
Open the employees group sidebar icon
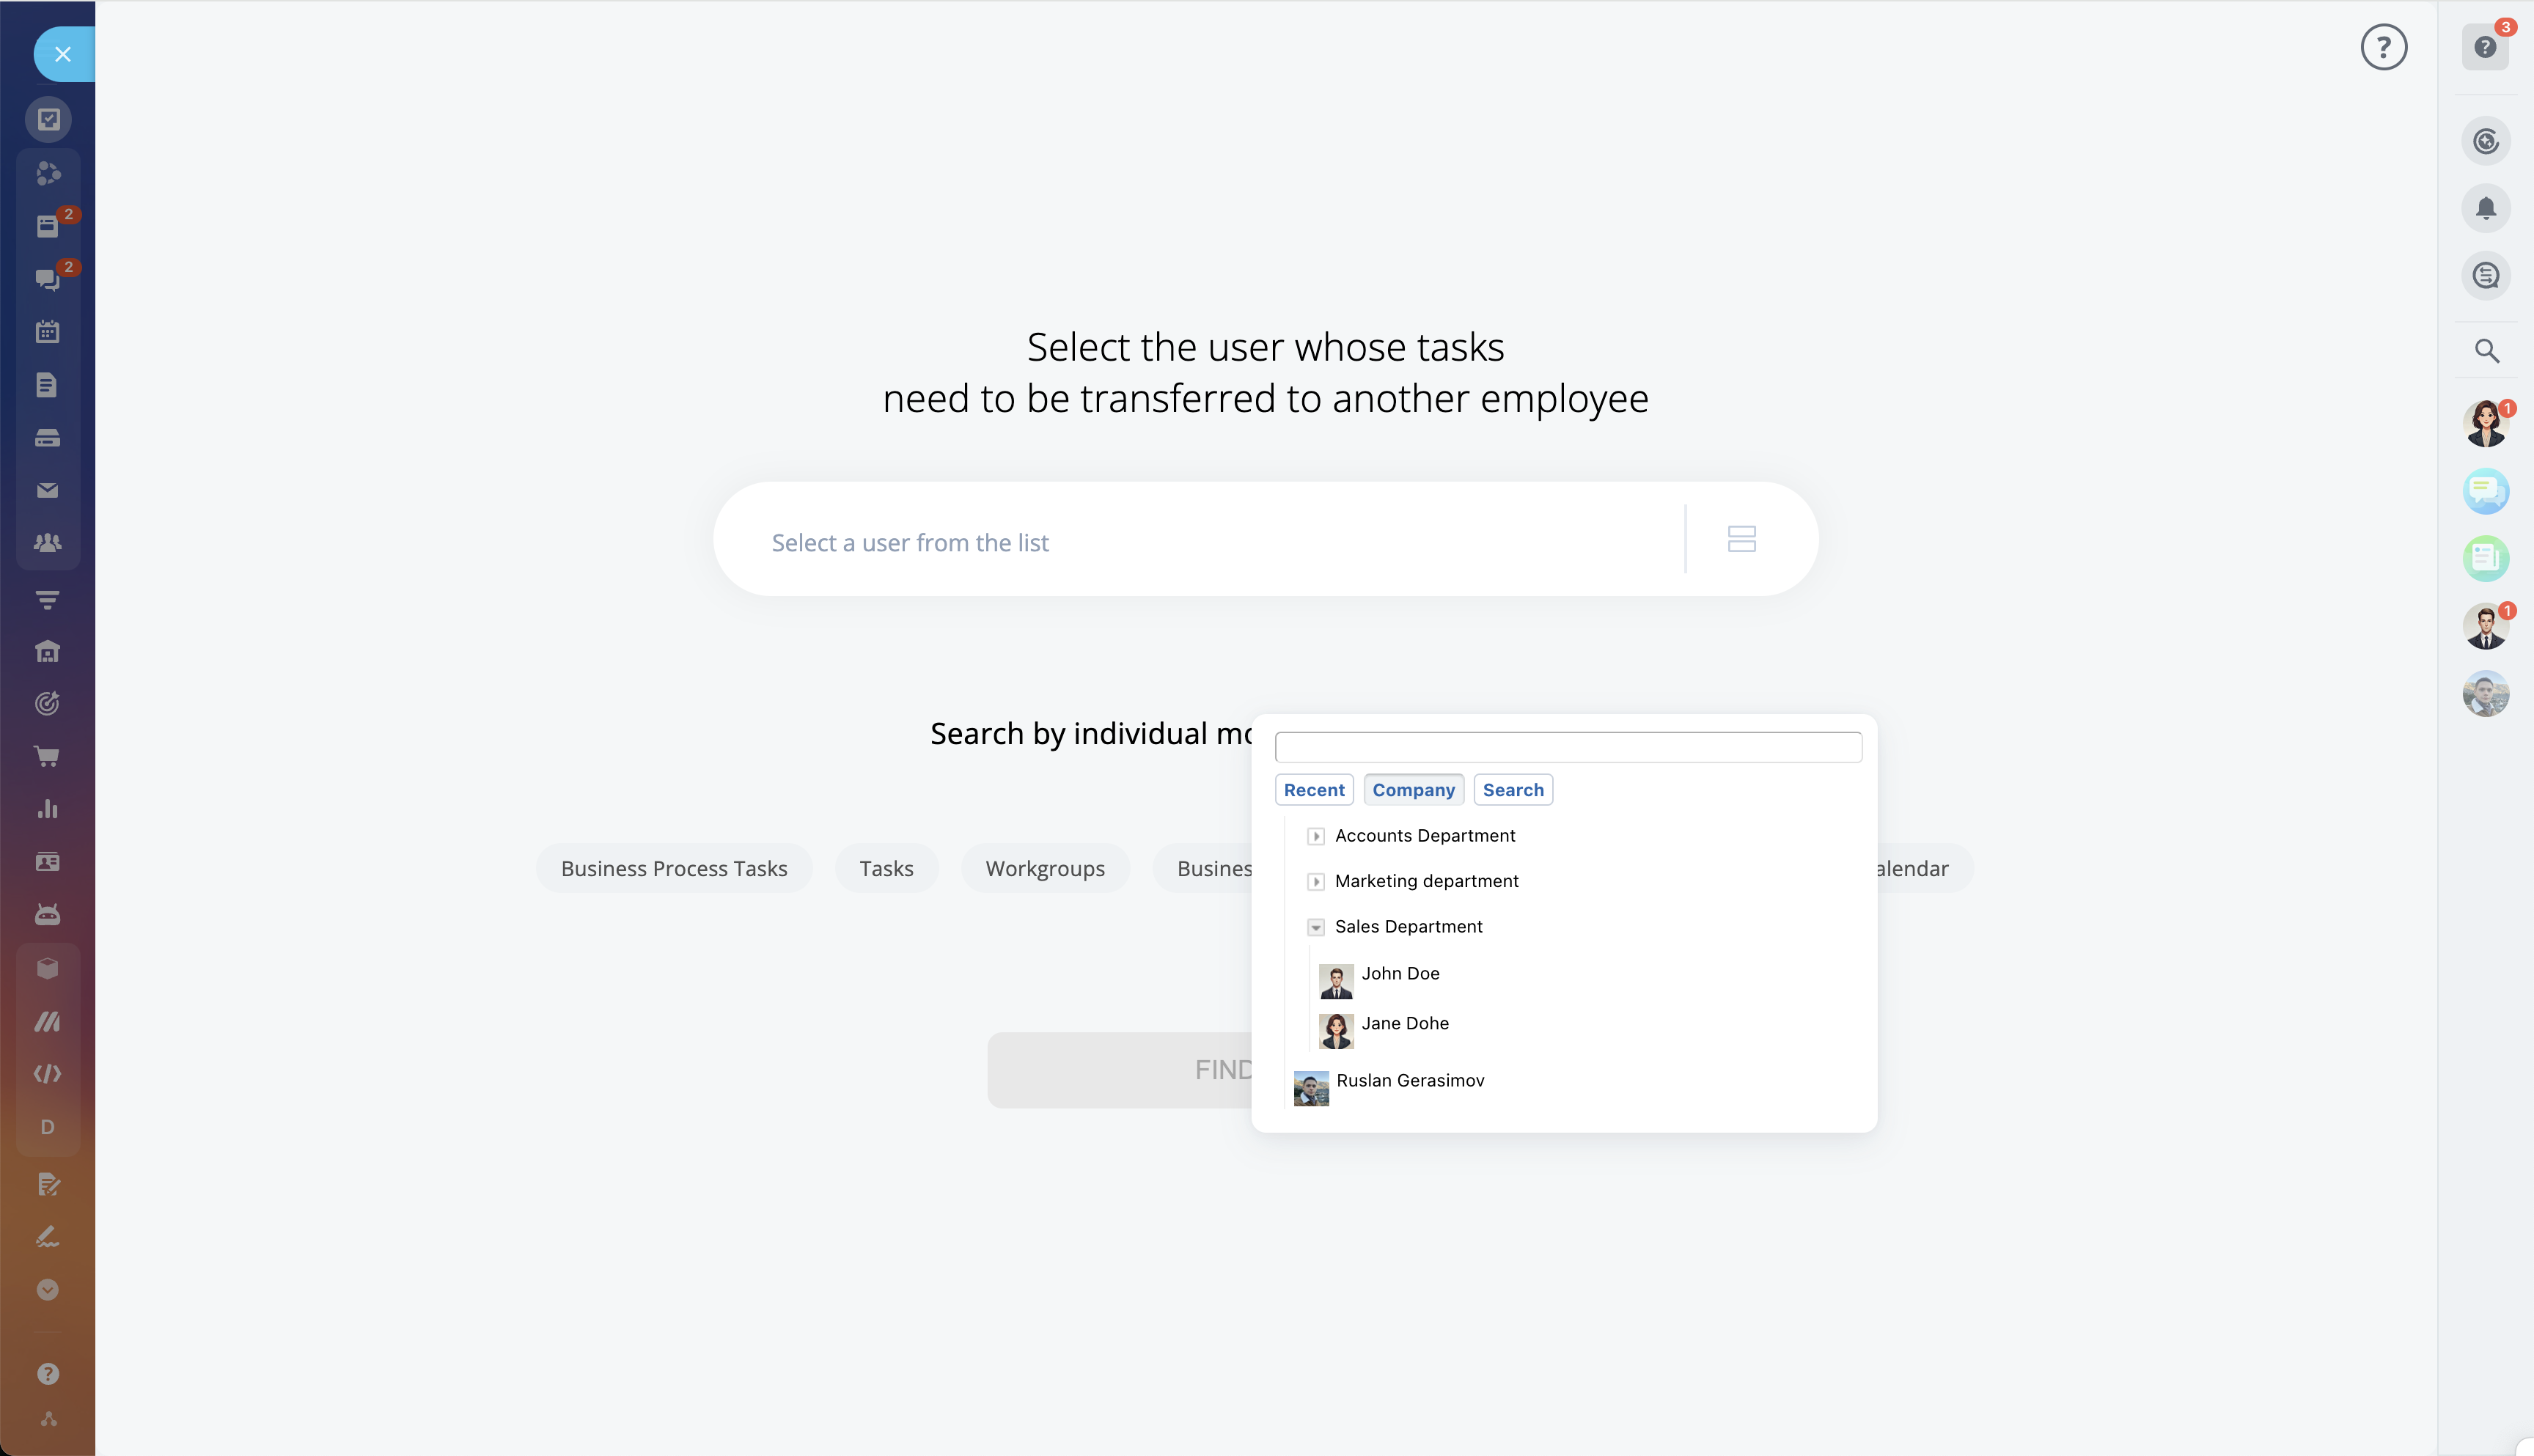click(47, 543)
